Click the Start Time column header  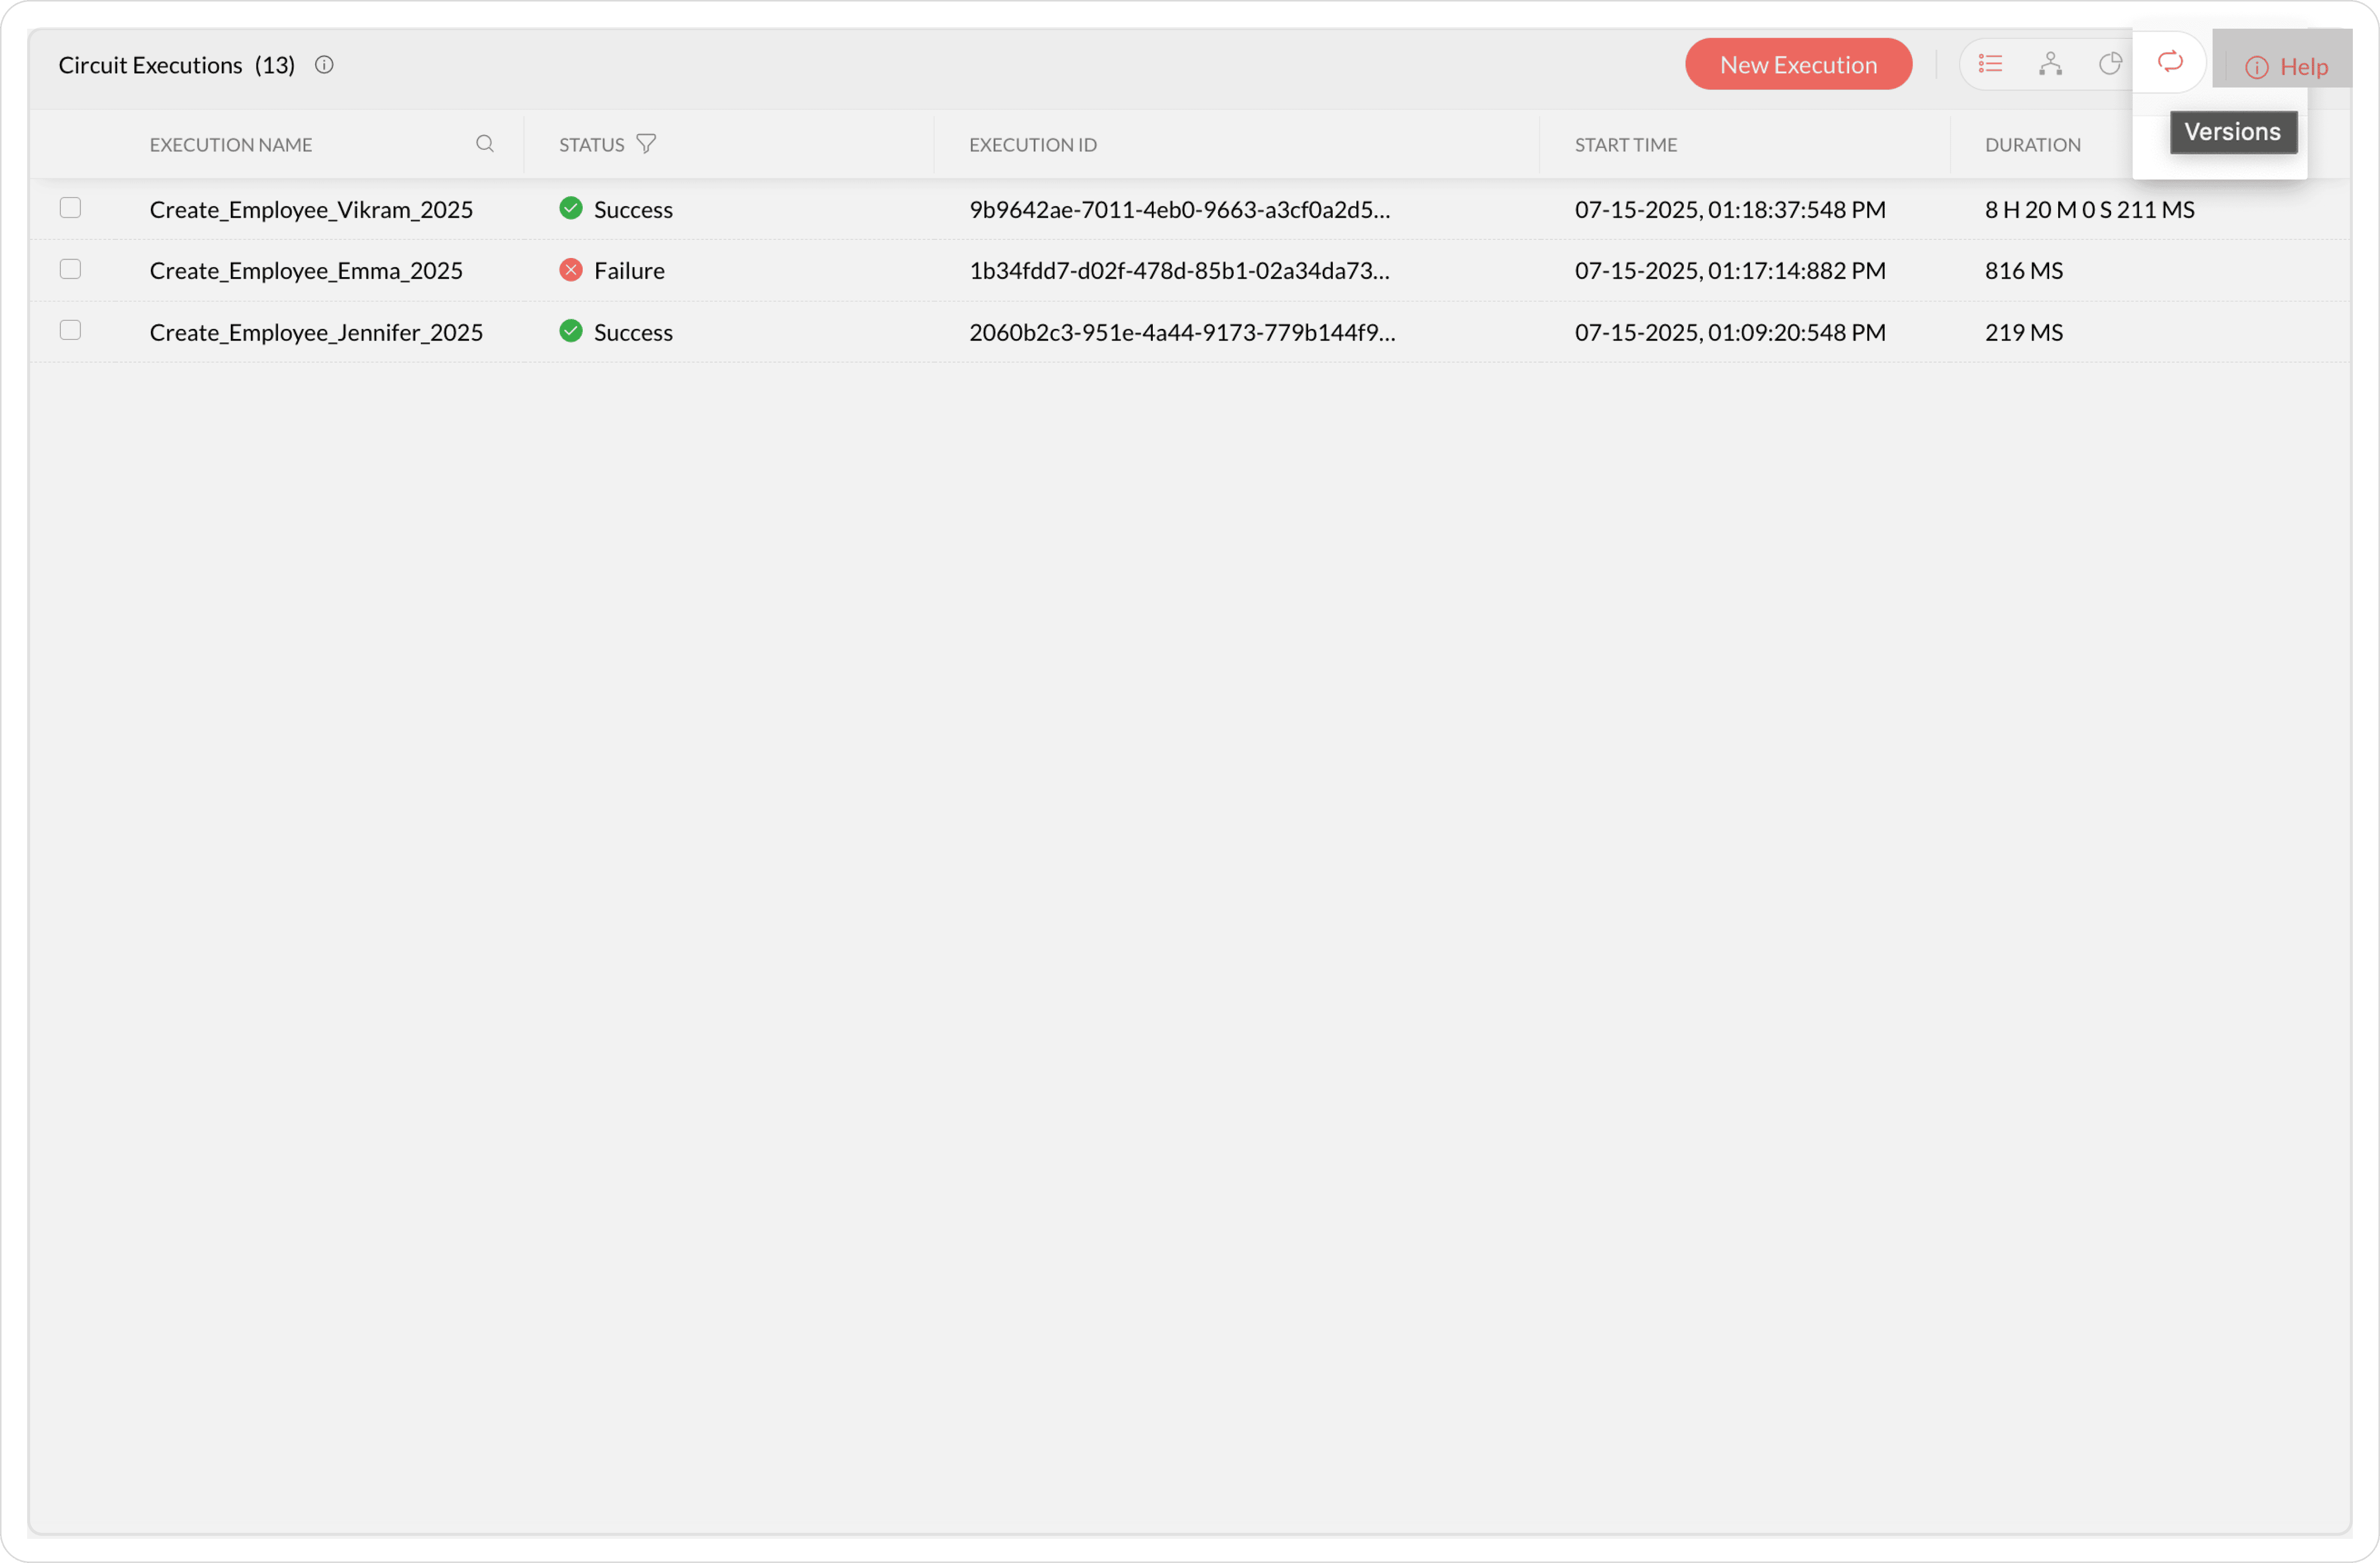[1625, 145]
